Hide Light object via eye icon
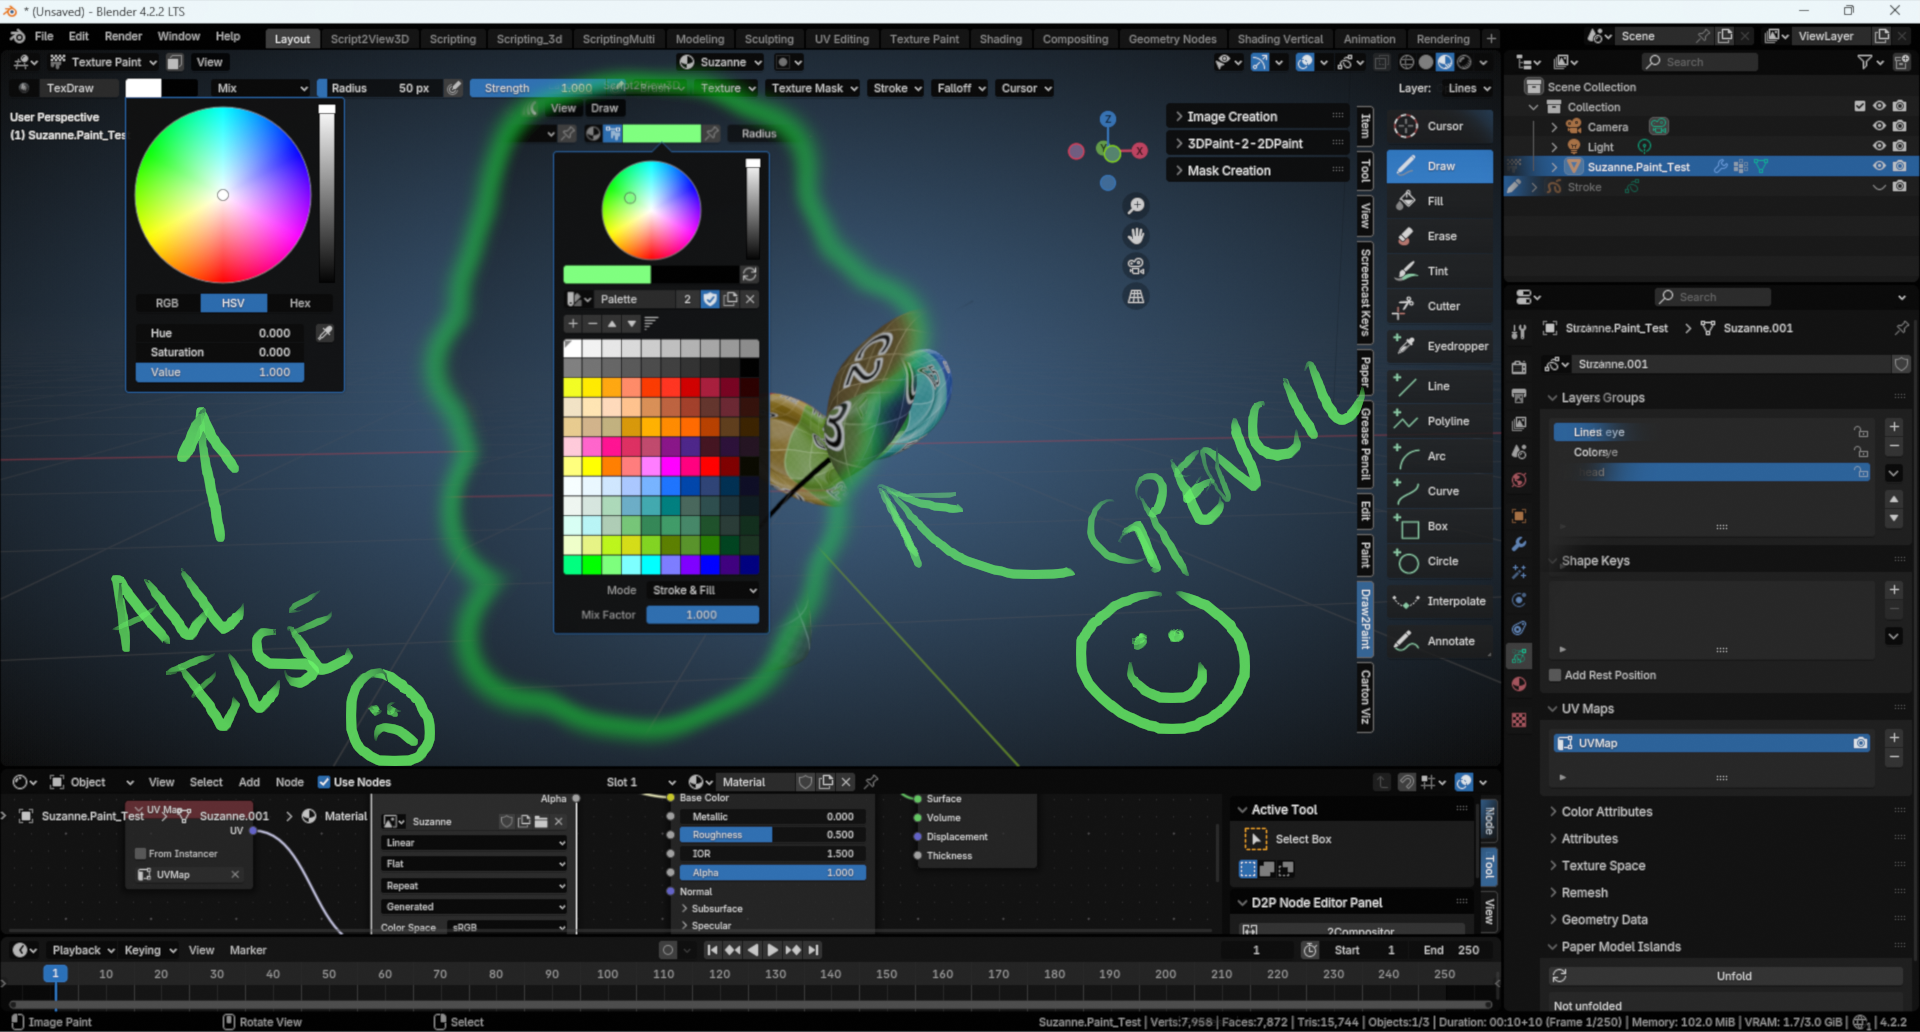Image resolution: width=1920 pixels, height=1032 pixels. [1879, 146]
